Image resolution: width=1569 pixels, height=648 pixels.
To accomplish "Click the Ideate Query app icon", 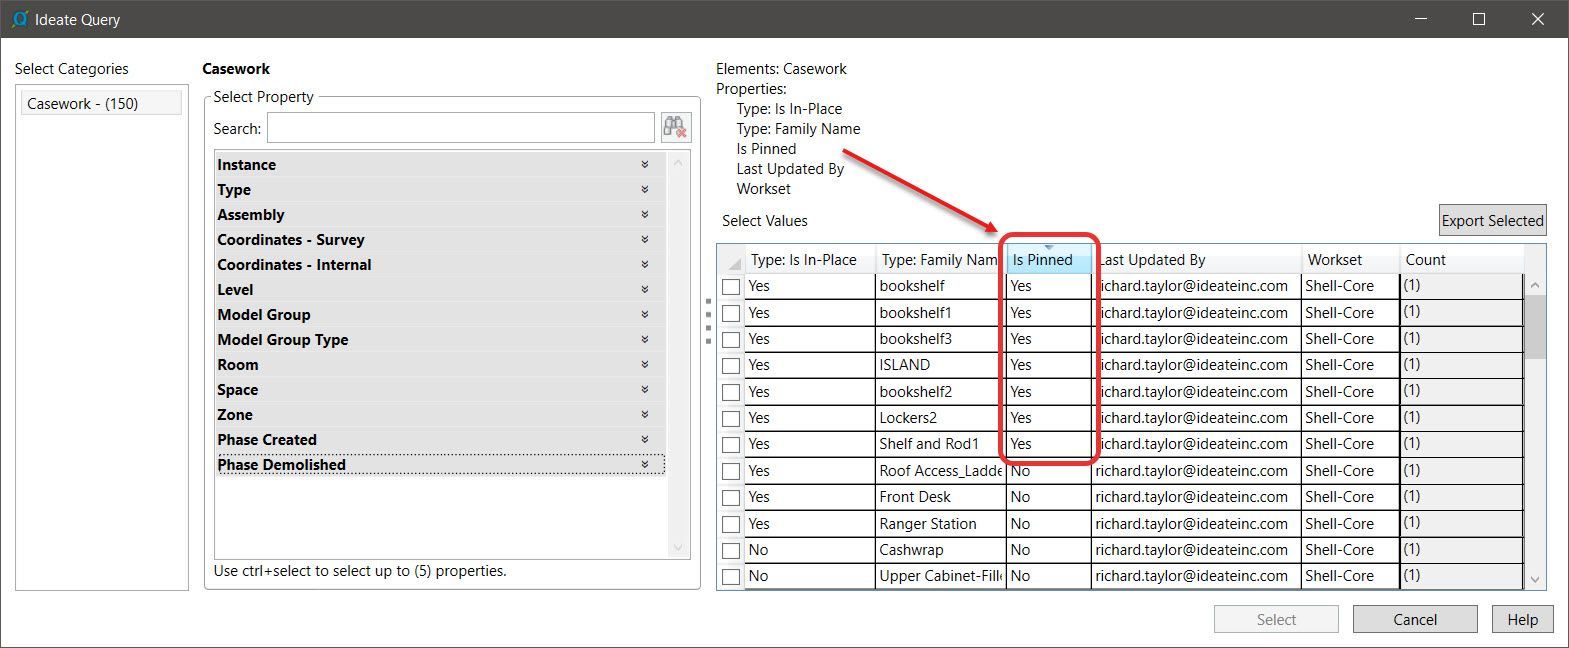I will 19,19.
